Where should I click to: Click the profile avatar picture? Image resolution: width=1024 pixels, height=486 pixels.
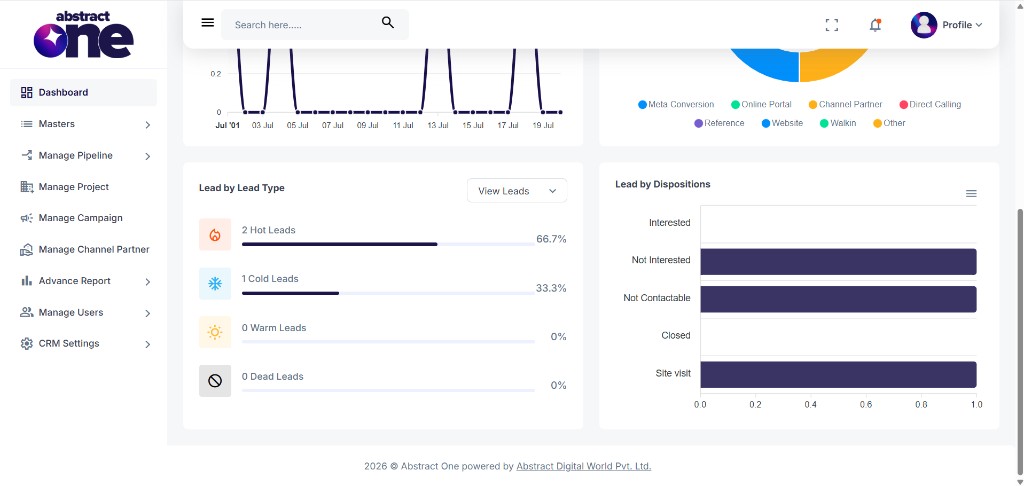[923, 25]
